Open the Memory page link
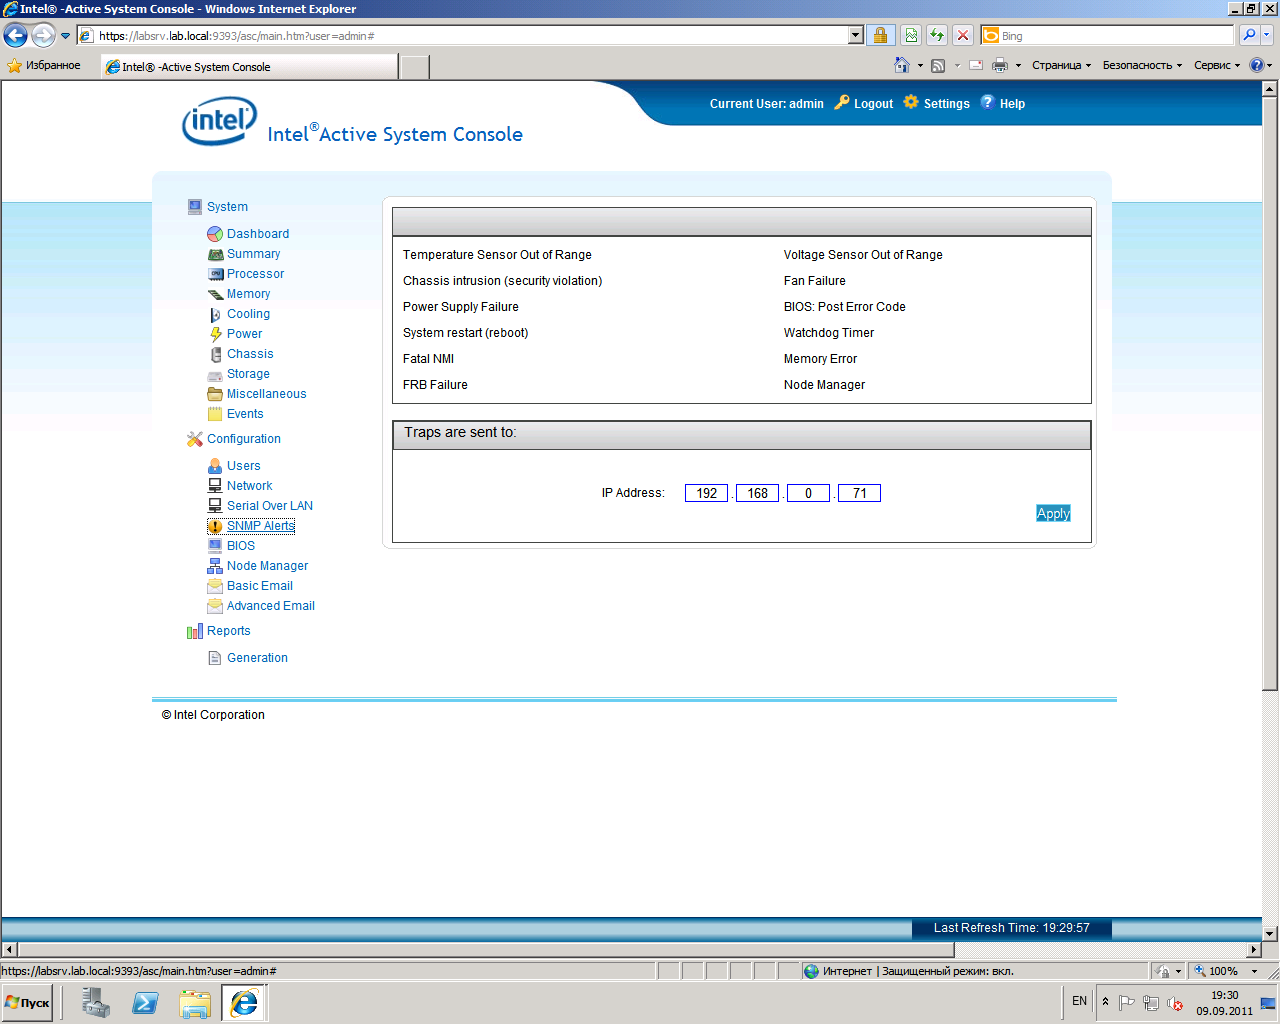 [248, 294]
